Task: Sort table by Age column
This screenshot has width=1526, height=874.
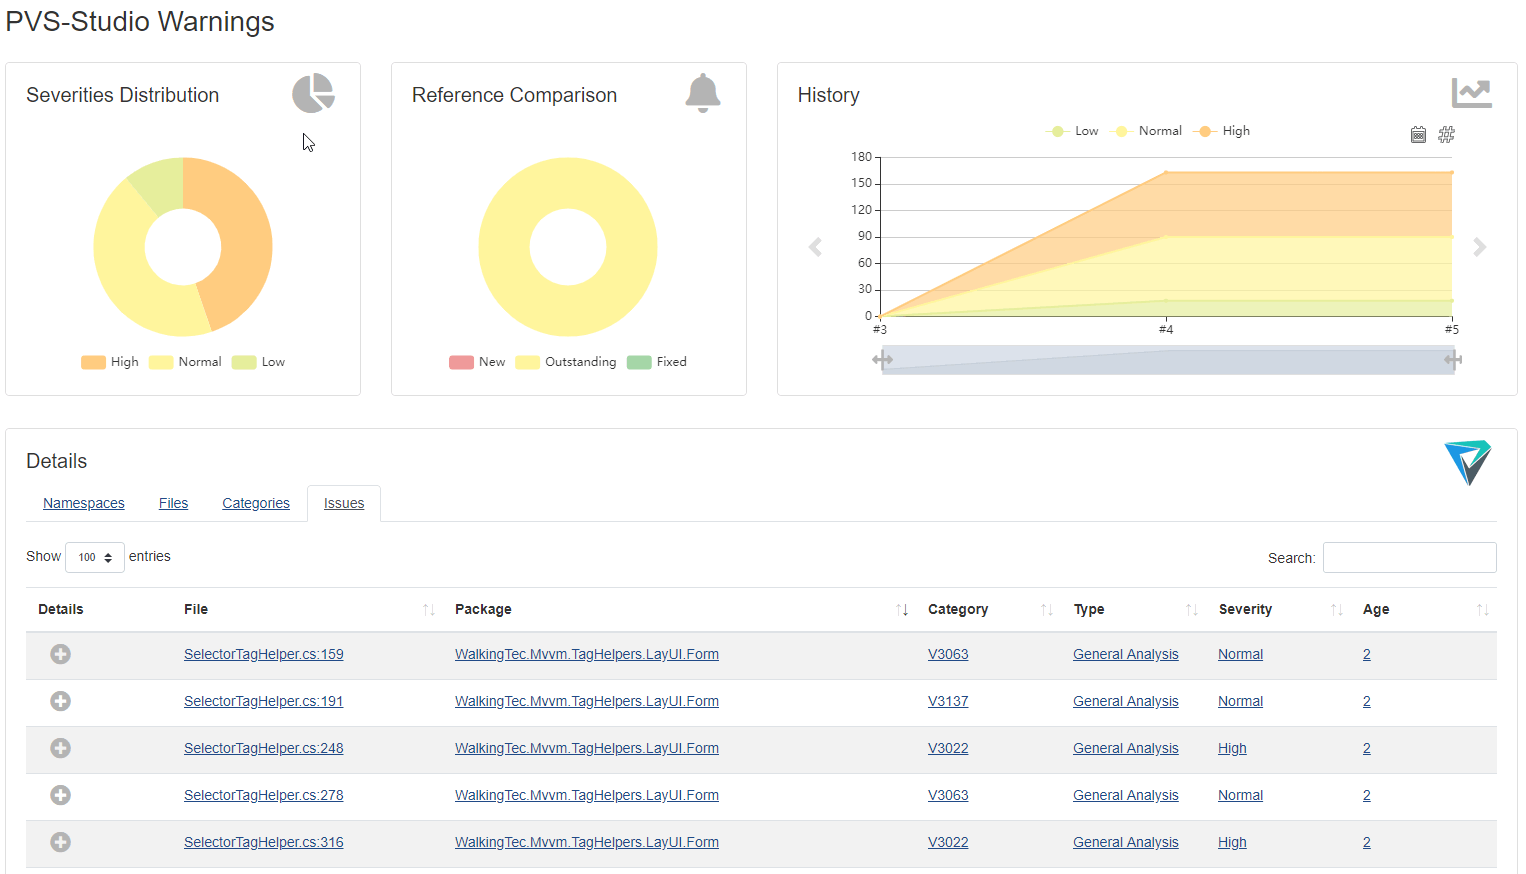Action: click(1424, 609)
